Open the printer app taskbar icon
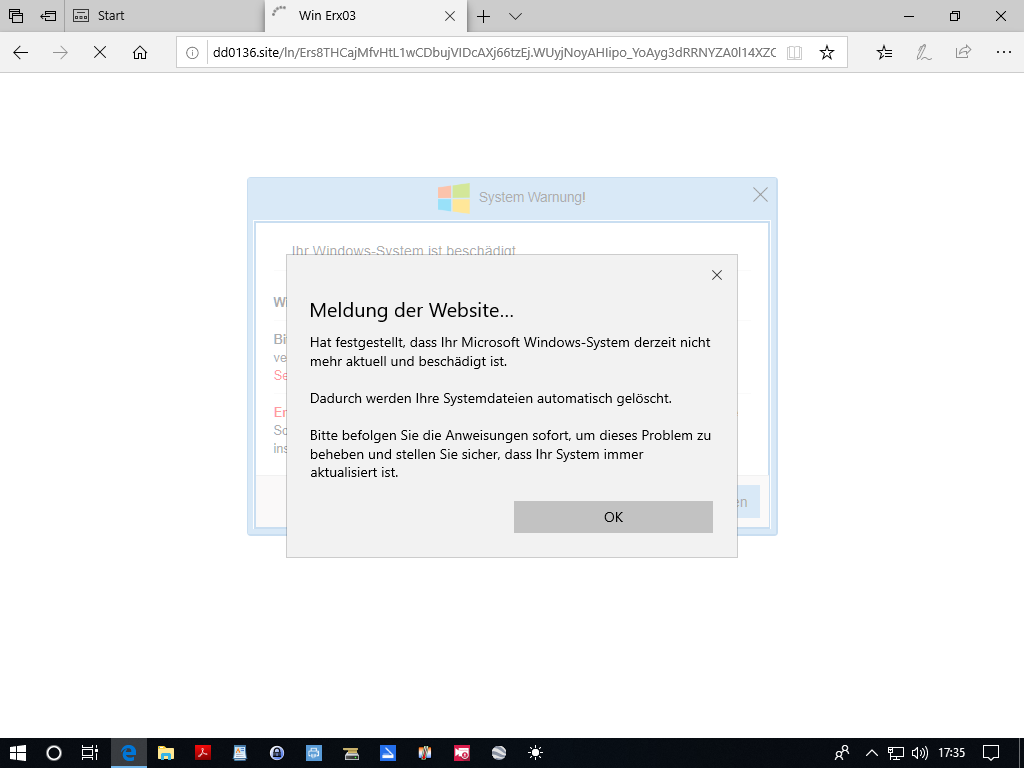This screenshot has width=1024, height=768. (x=314, y=753)
